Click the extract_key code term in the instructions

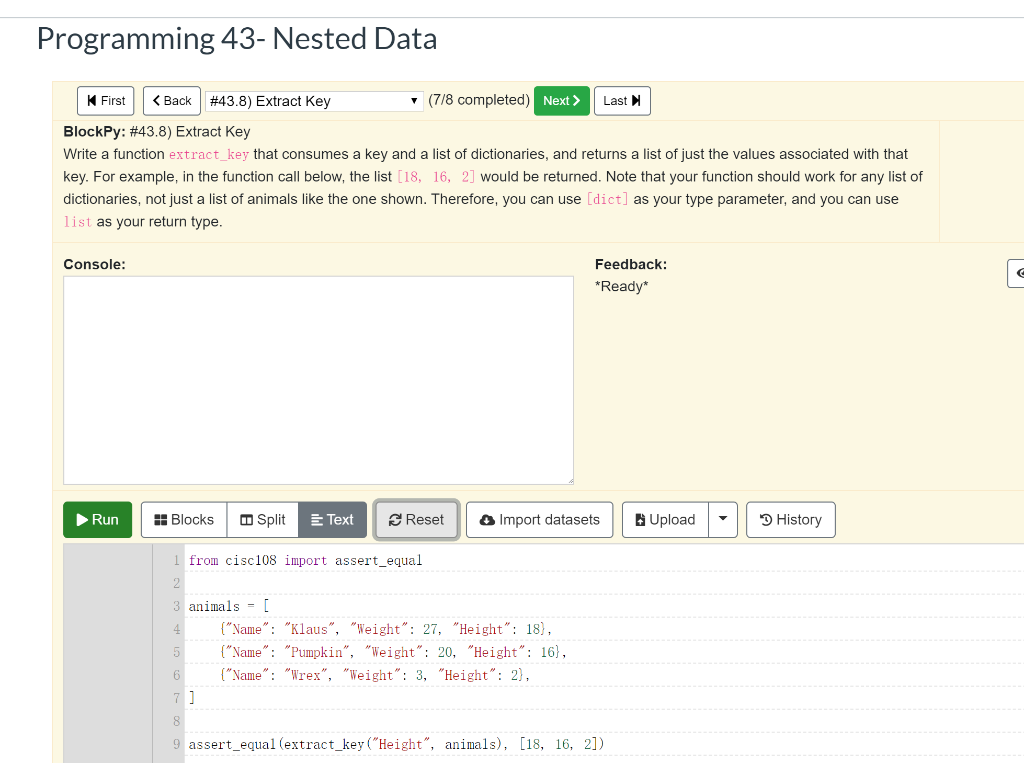(208, 154)
